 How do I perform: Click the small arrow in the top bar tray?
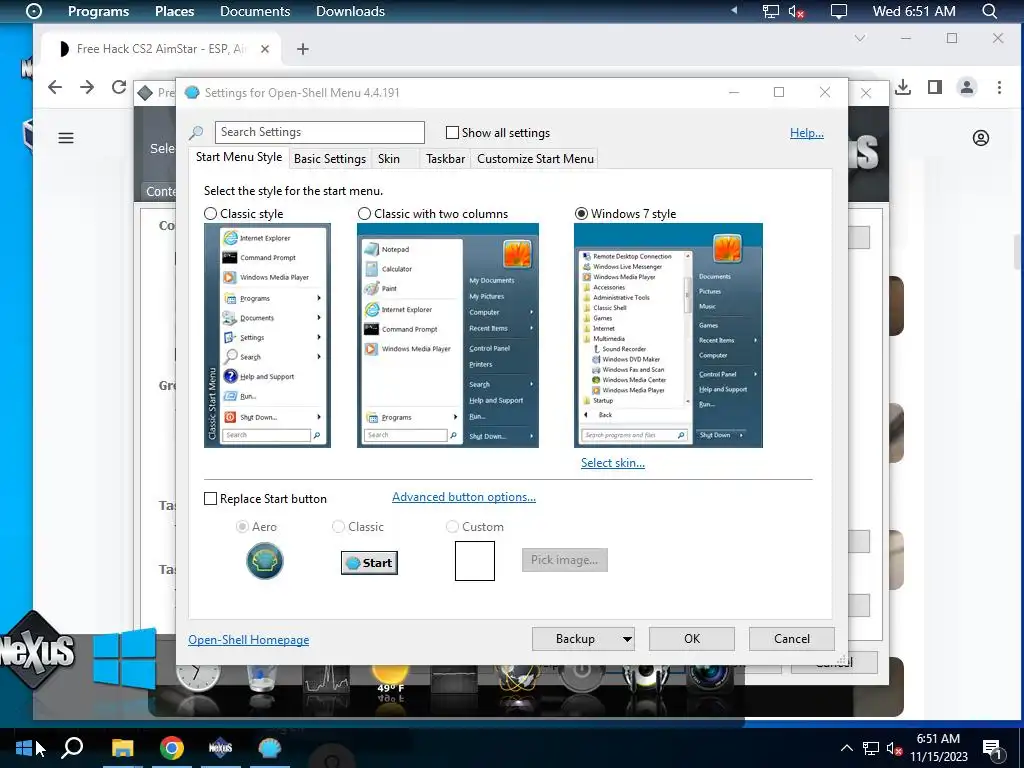tap(734, 11)
